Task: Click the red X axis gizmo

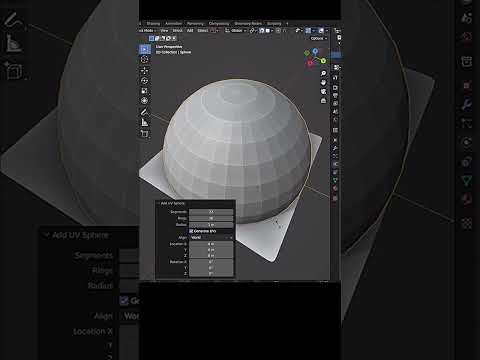Action: click(x=310, y=63)
